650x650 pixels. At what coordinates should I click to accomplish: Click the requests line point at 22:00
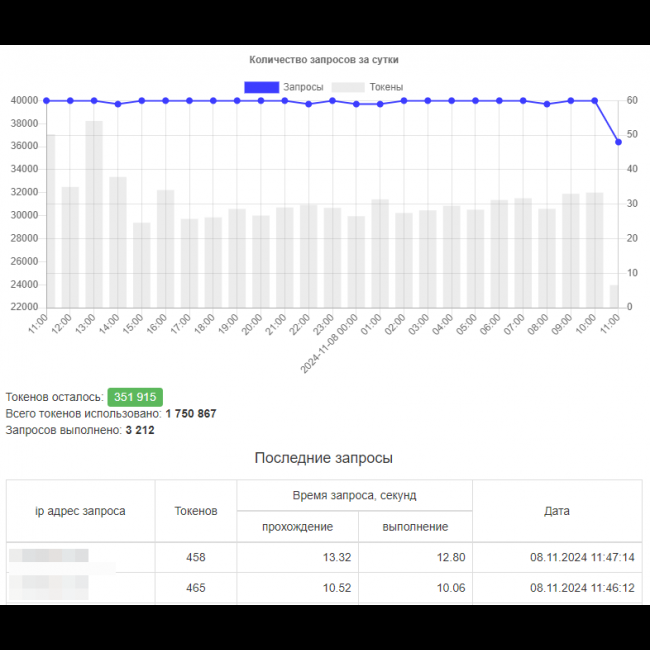coord(308,104)
